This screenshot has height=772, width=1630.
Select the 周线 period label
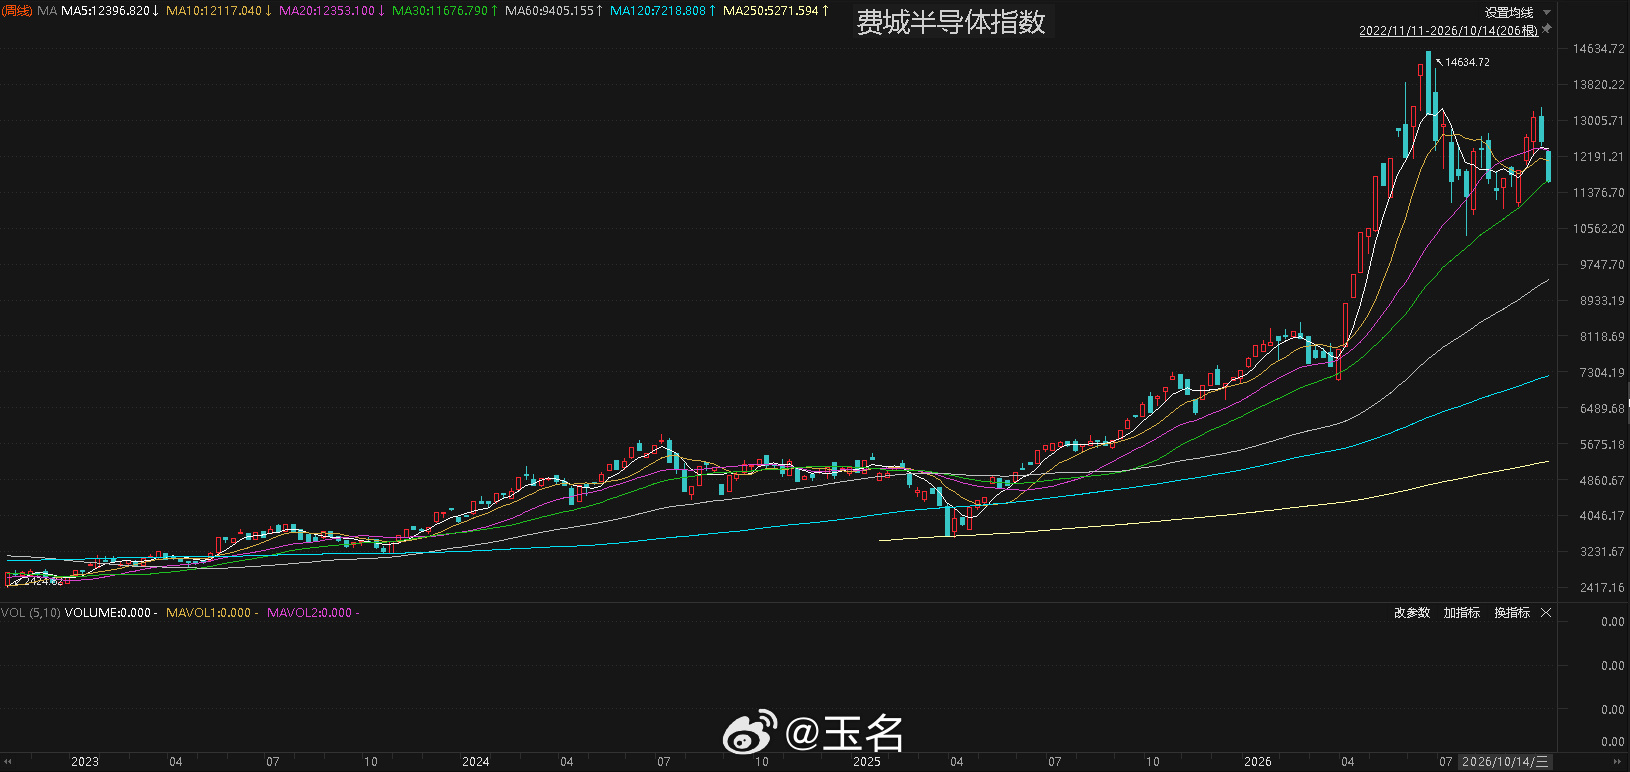coord(17,11)
